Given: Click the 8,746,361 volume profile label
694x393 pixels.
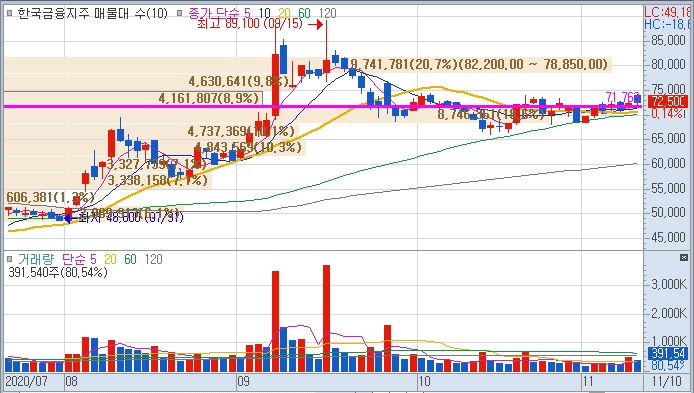Looking at the screenshot, I should pos(491,114).
